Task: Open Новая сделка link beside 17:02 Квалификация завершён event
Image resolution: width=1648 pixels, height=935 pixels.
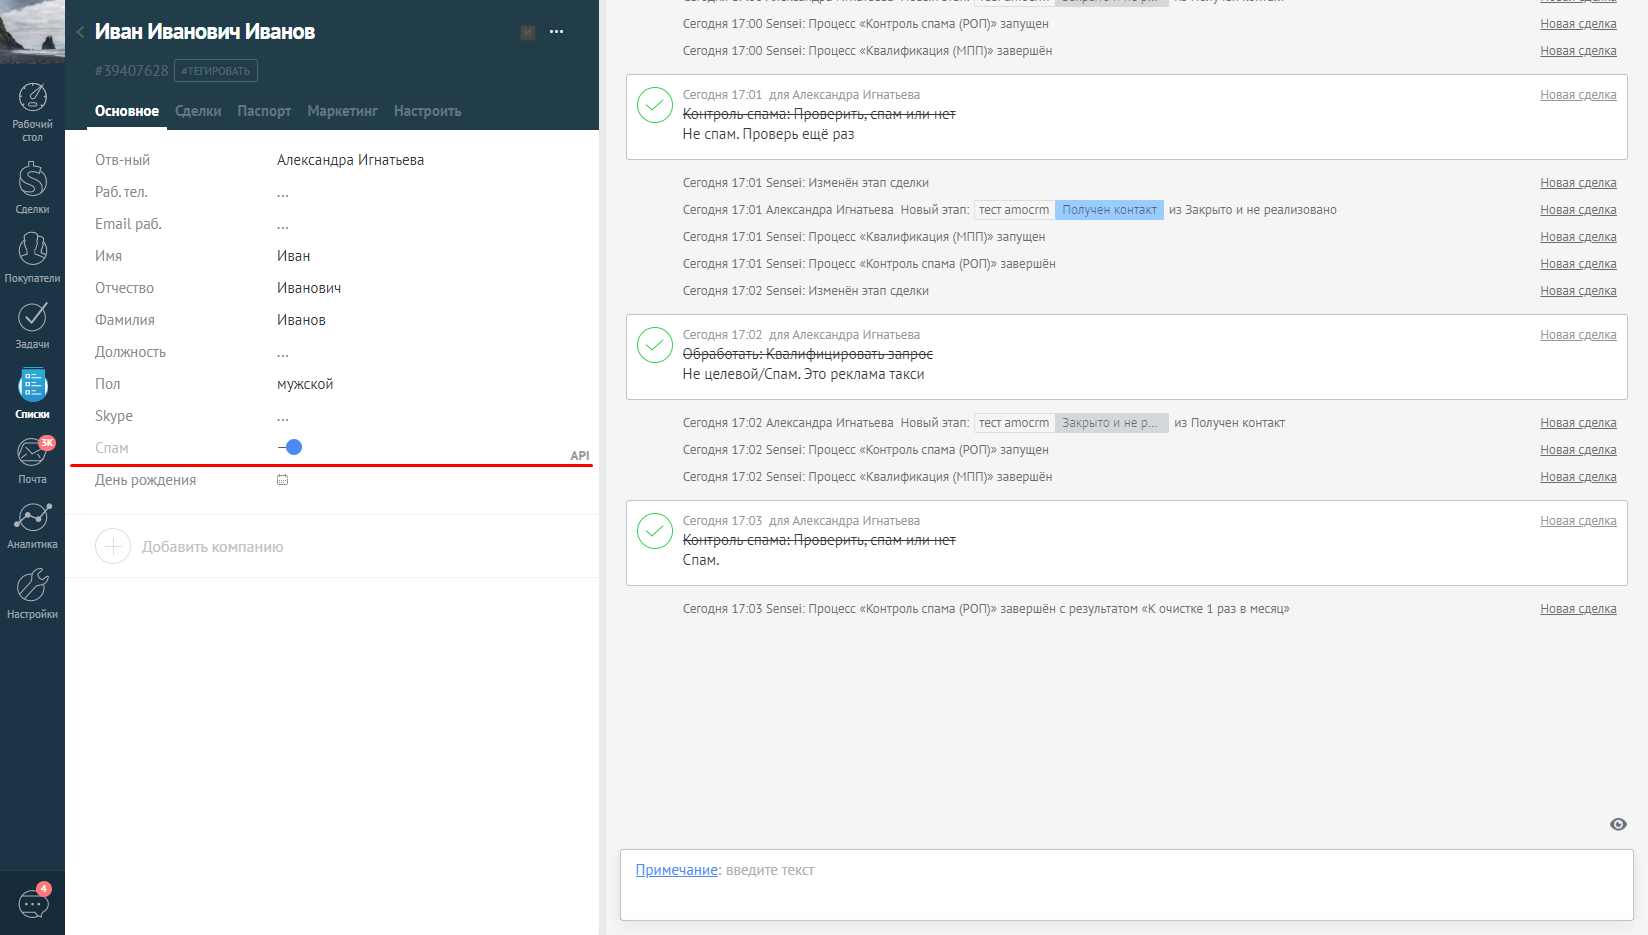Action: (x=1578, y=477)
